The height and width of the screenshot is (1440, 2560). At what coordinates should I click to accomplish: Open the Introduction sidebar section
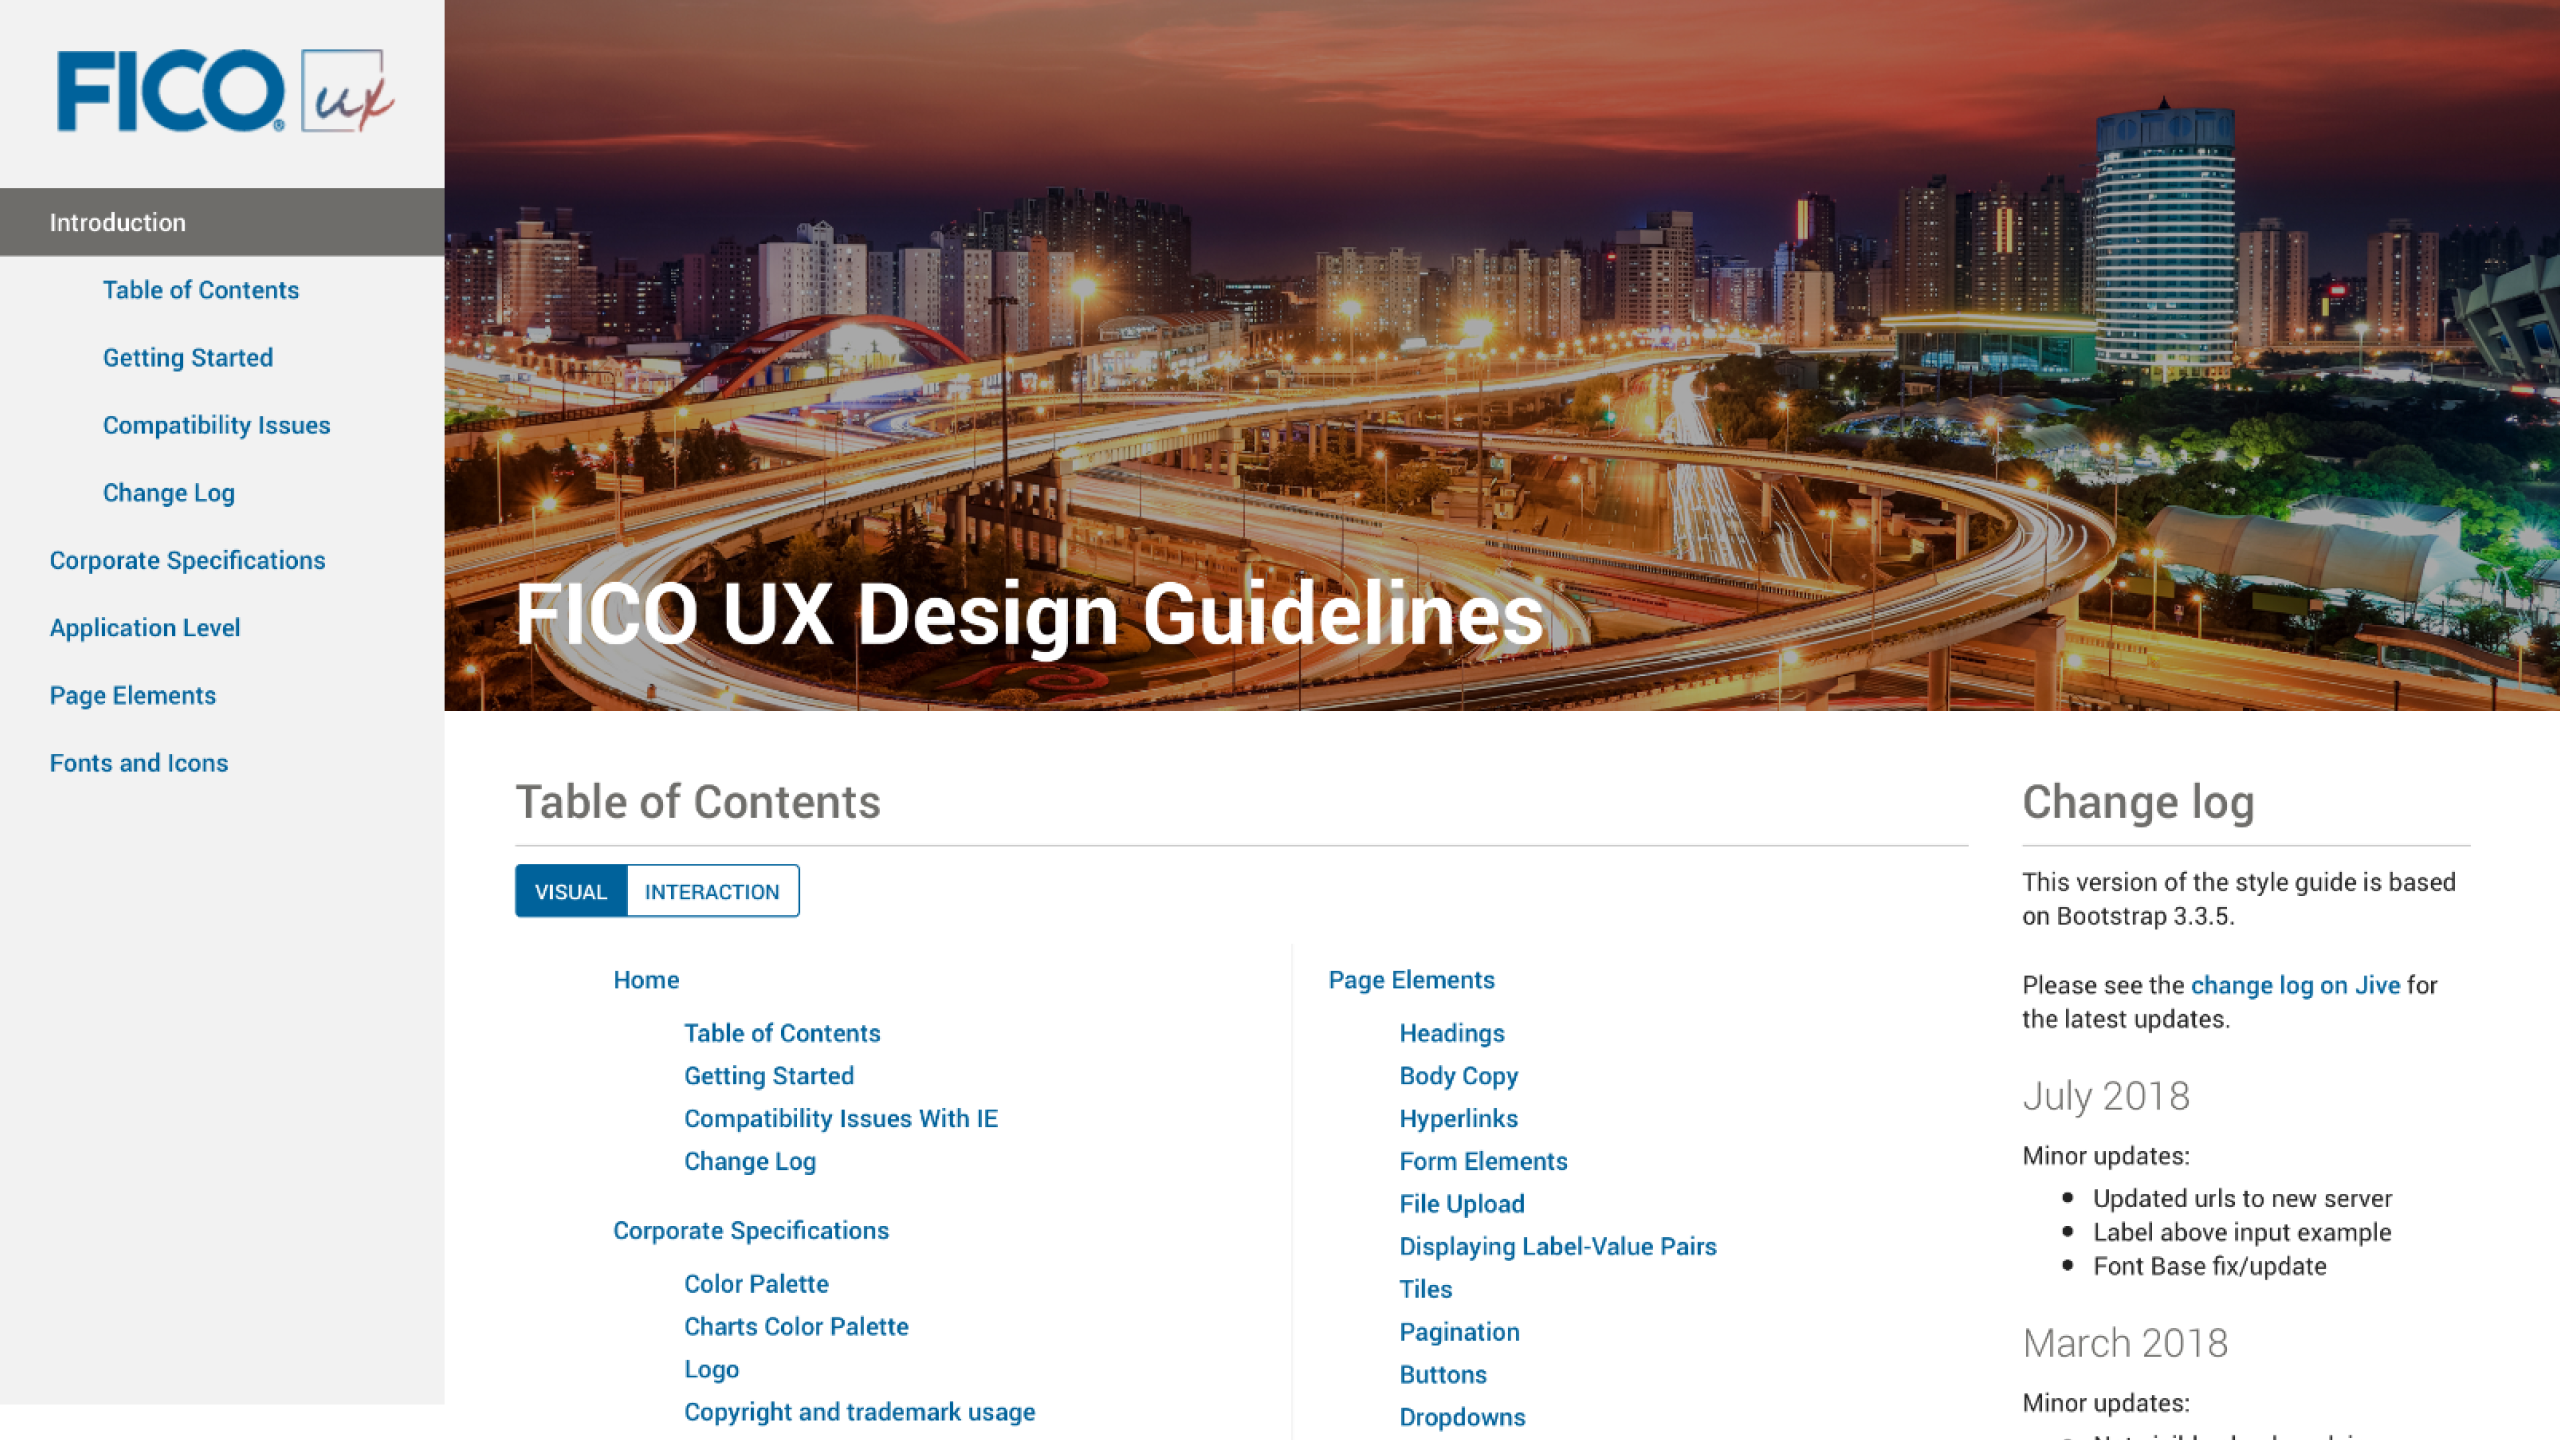(x=222, y=222)
